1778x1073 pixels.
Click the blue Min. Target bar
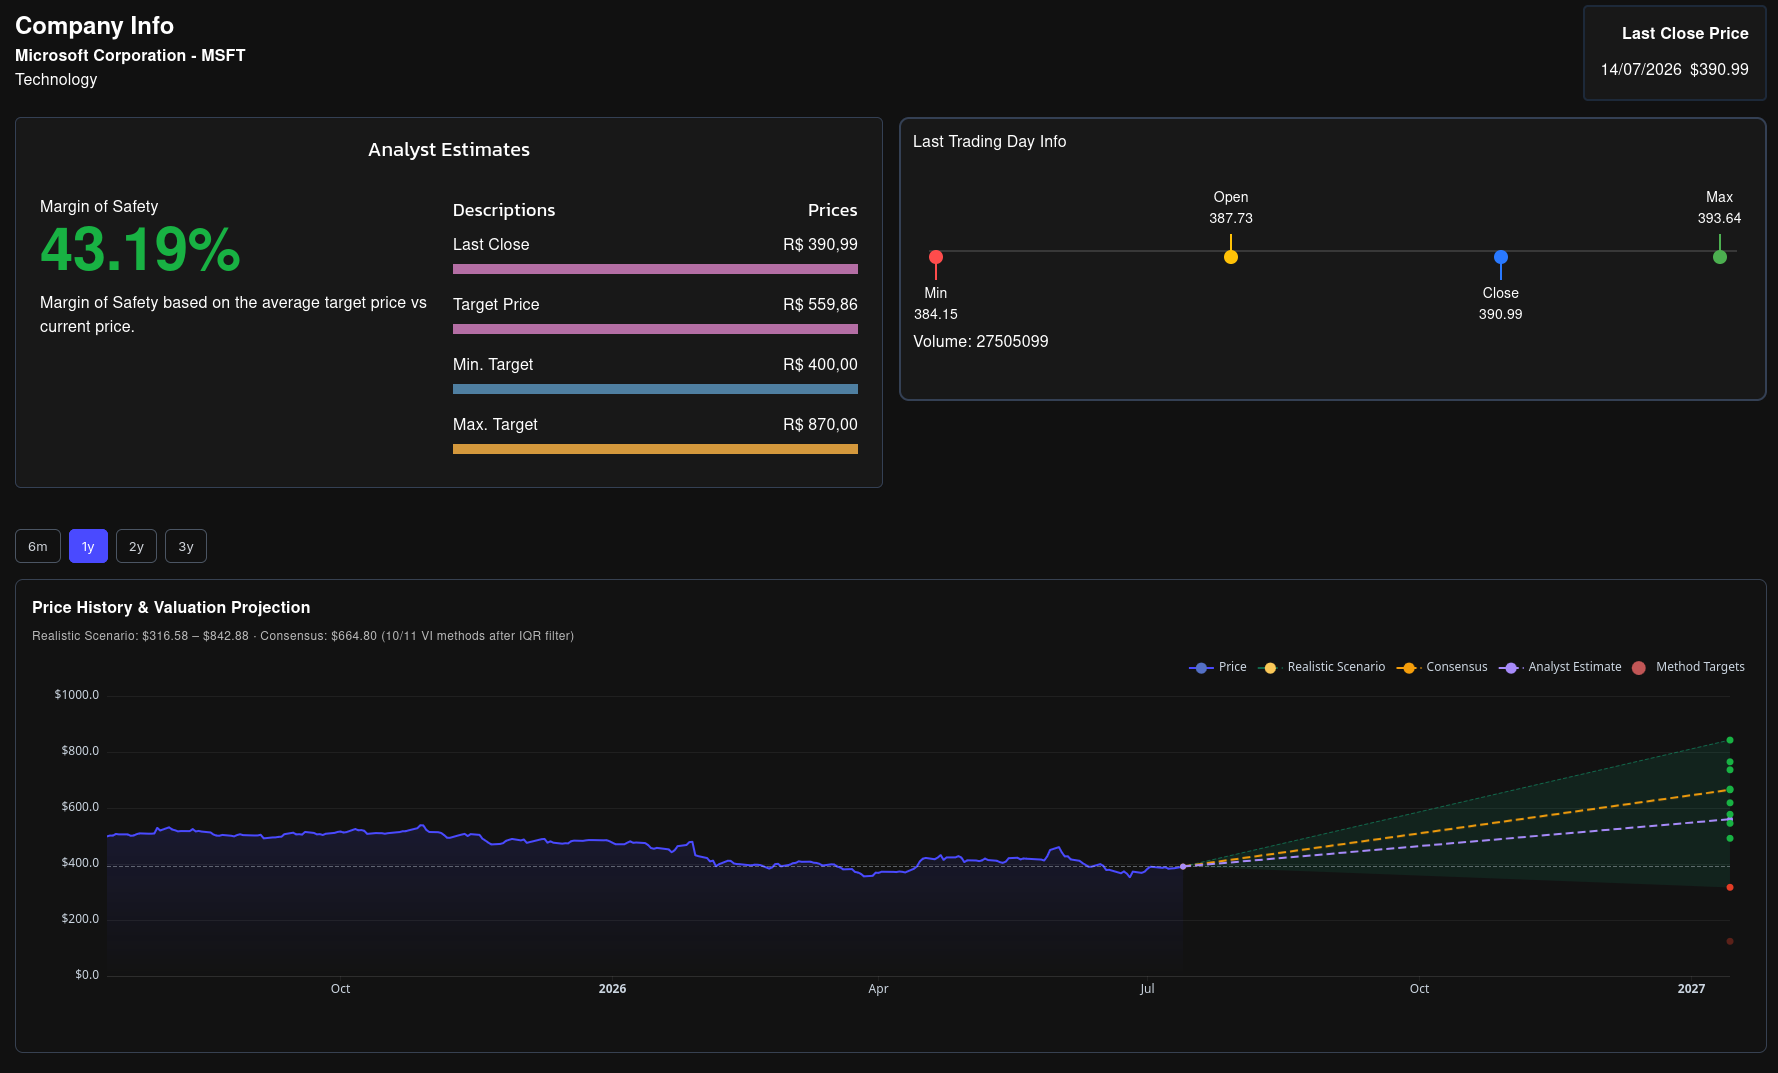(x=655, y=389)
